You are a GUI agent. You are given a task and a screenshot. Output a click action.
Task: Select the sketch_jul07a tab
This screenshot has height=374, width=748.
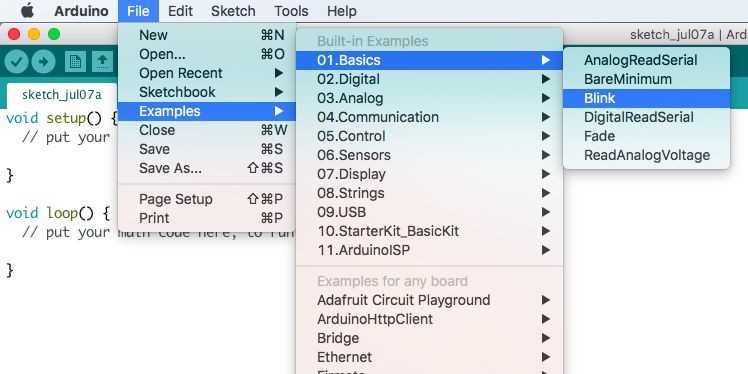point(62,95)
